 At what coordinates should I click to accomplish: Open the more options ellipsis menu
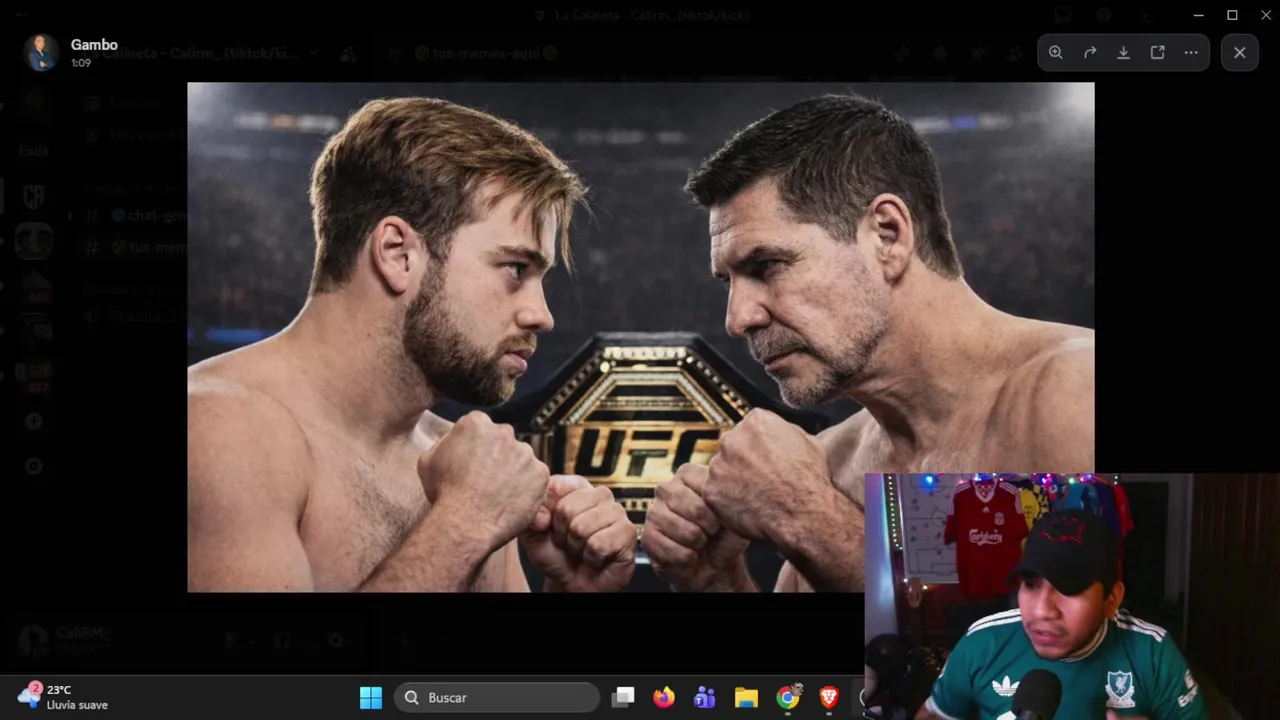(x=1191, y=53)
